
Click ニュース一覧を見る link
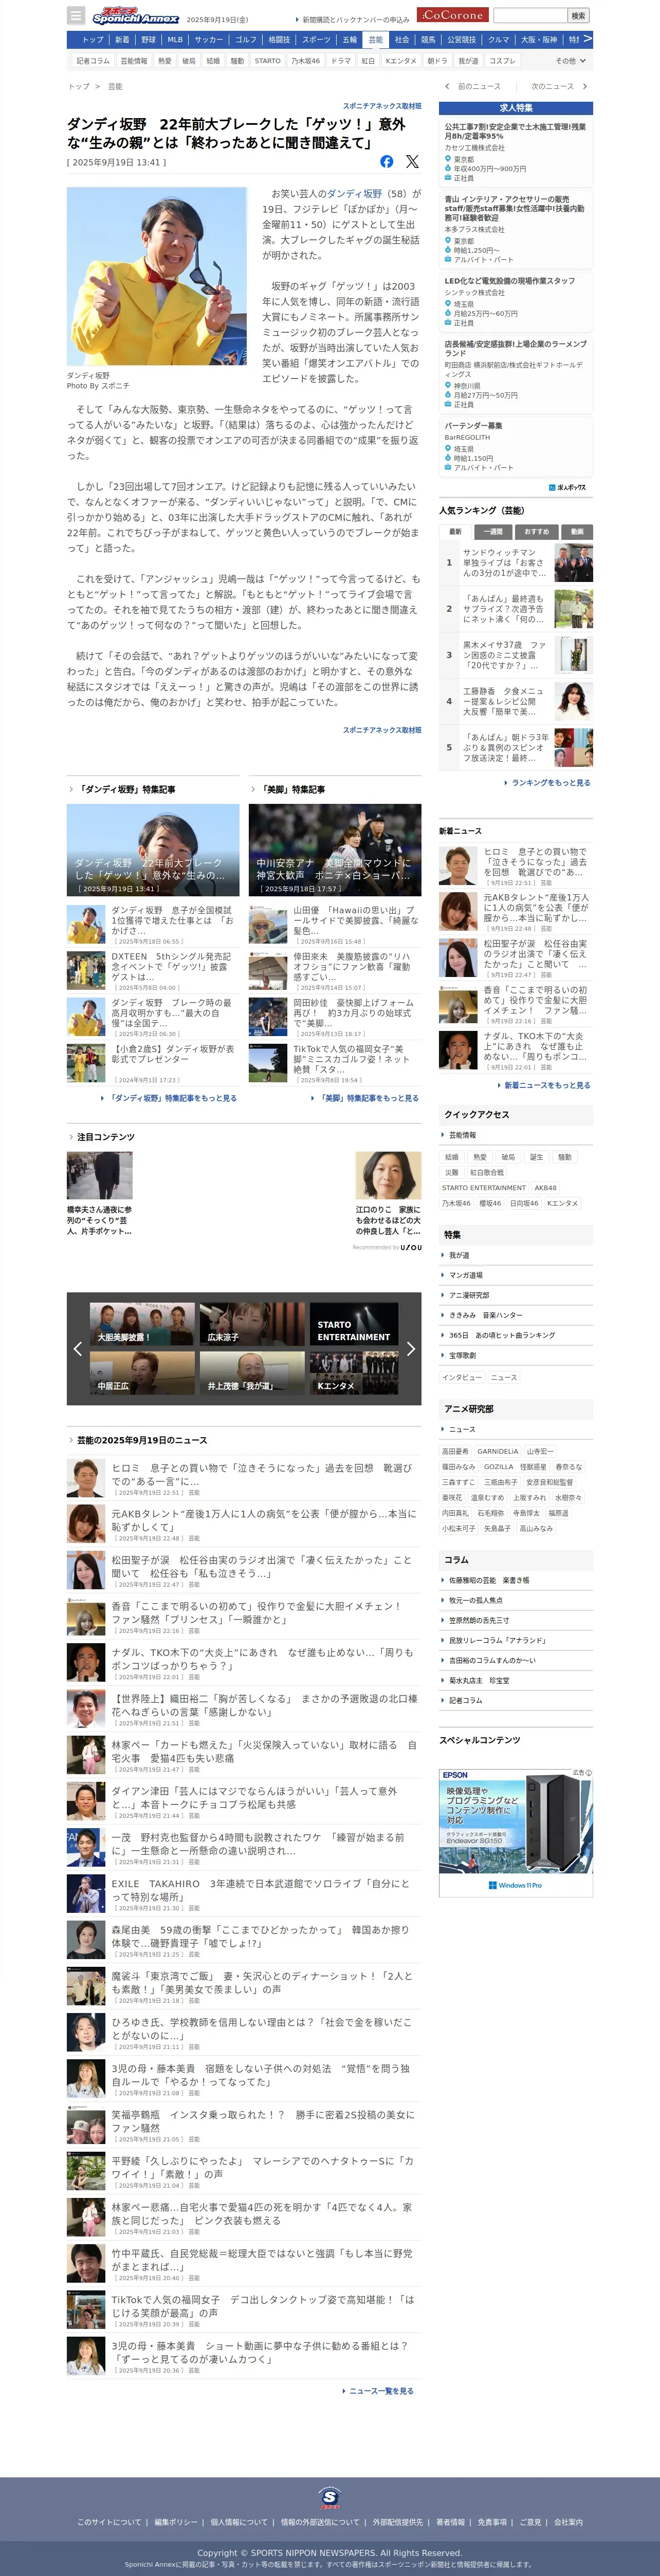378,2391
